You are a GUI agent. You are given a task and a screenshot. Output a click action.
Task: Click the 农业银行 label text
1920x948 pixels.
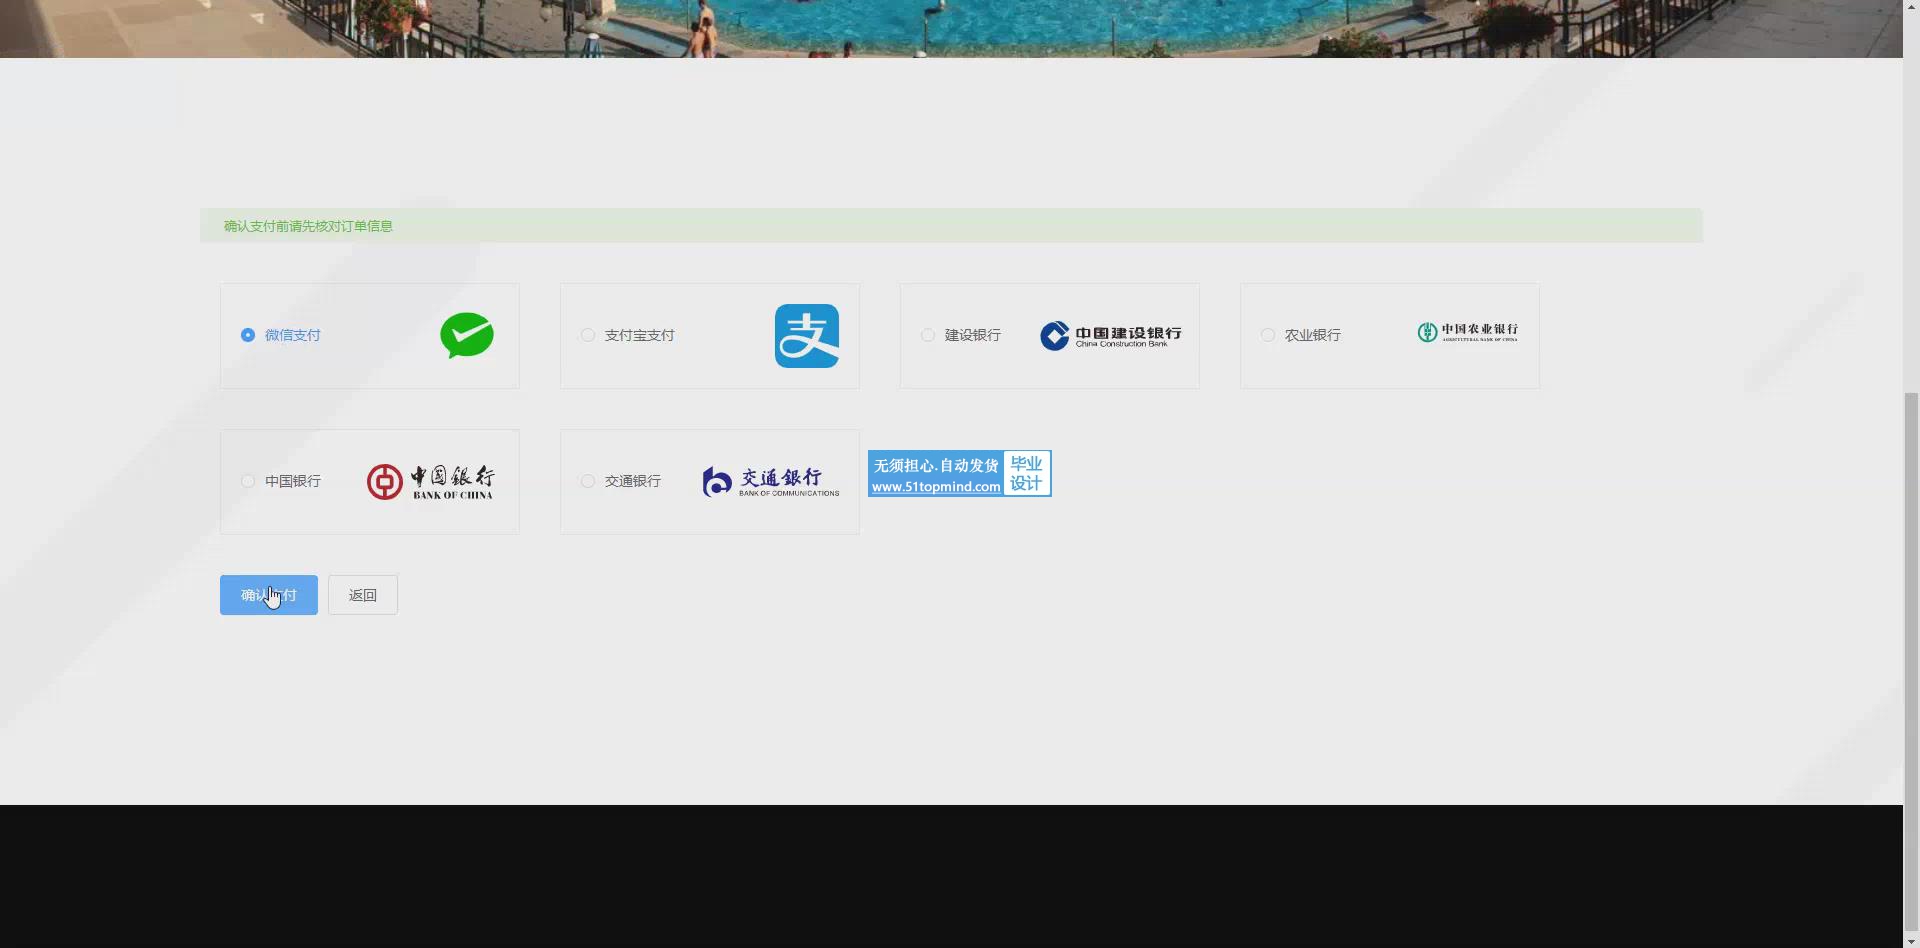[x=1313, y=335]
